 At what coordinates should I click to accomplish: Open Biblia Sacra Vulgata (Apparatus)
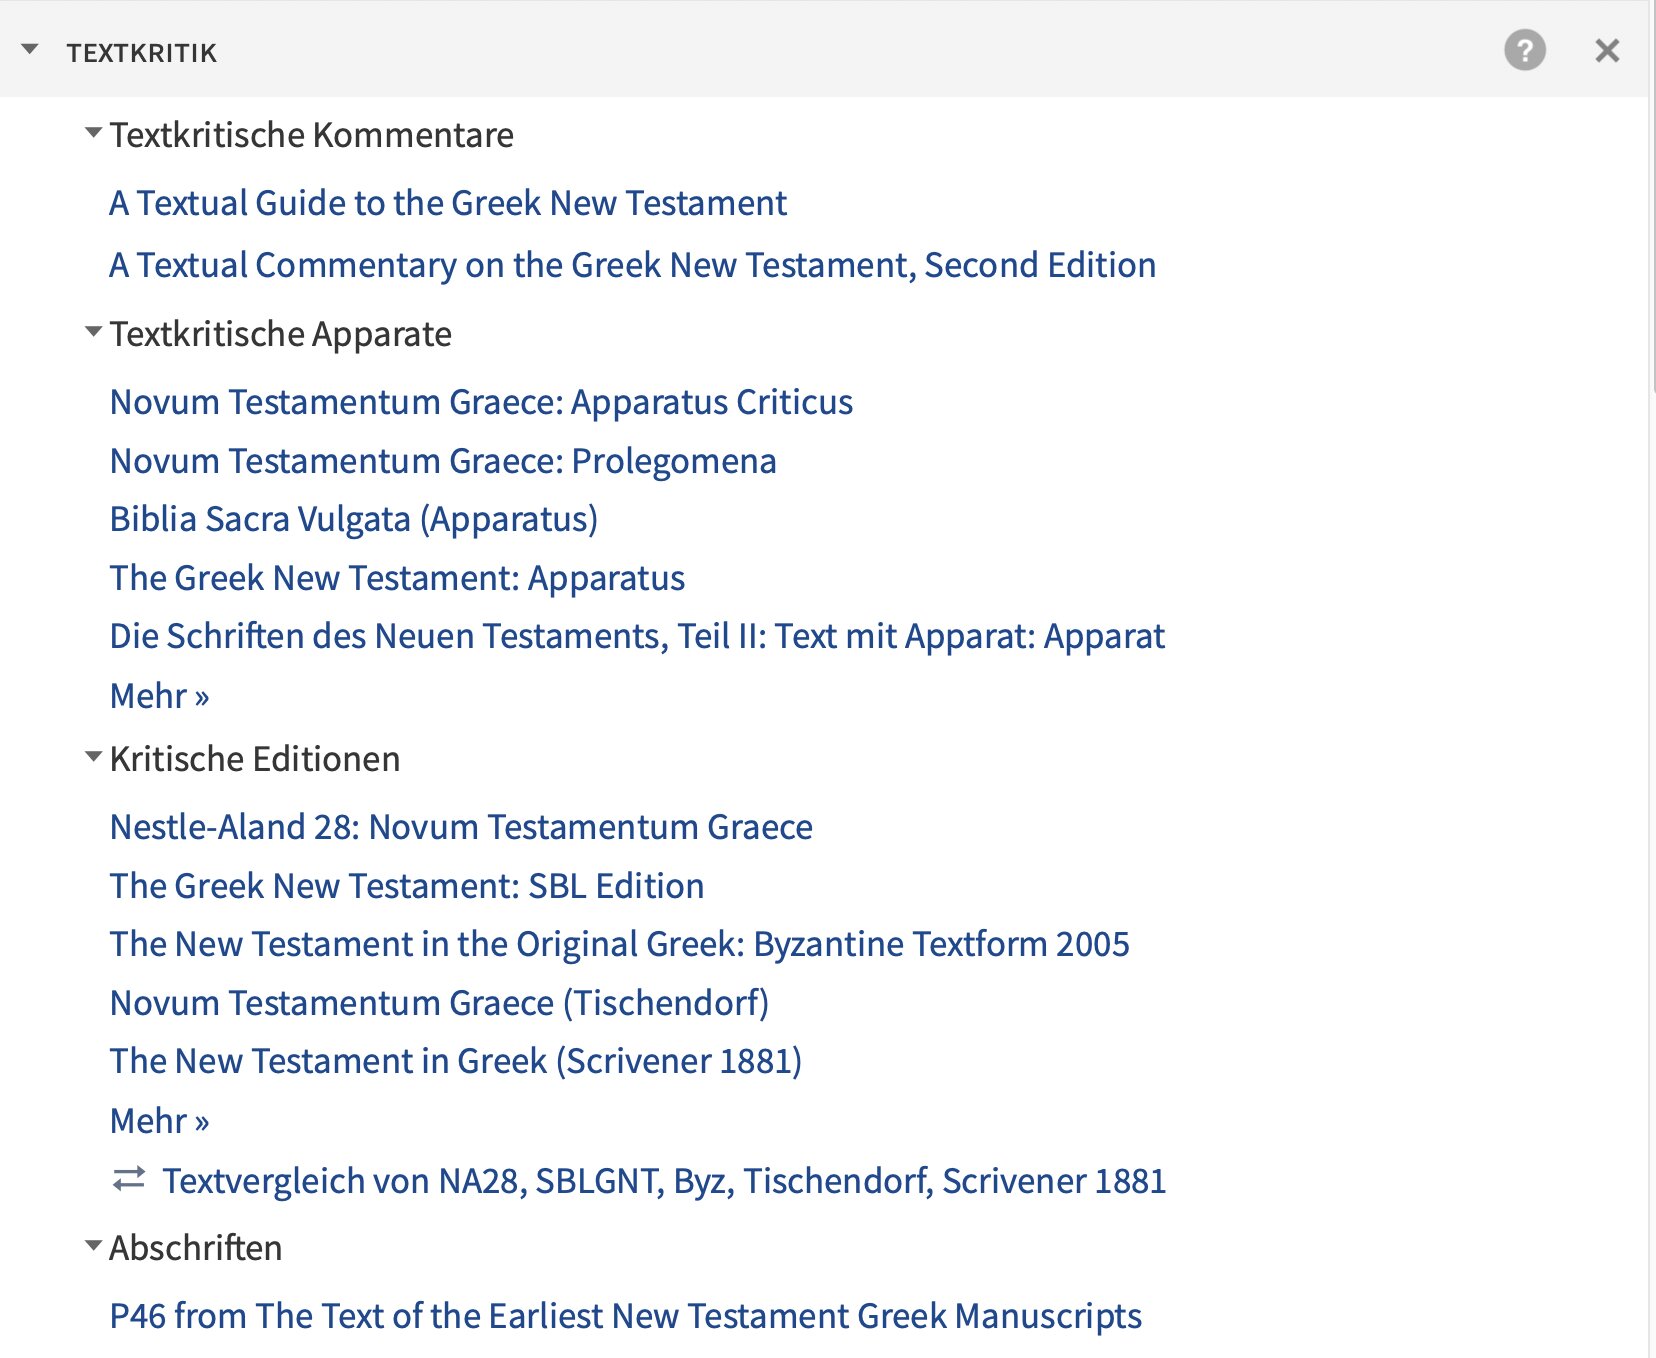tap(354, 519)
